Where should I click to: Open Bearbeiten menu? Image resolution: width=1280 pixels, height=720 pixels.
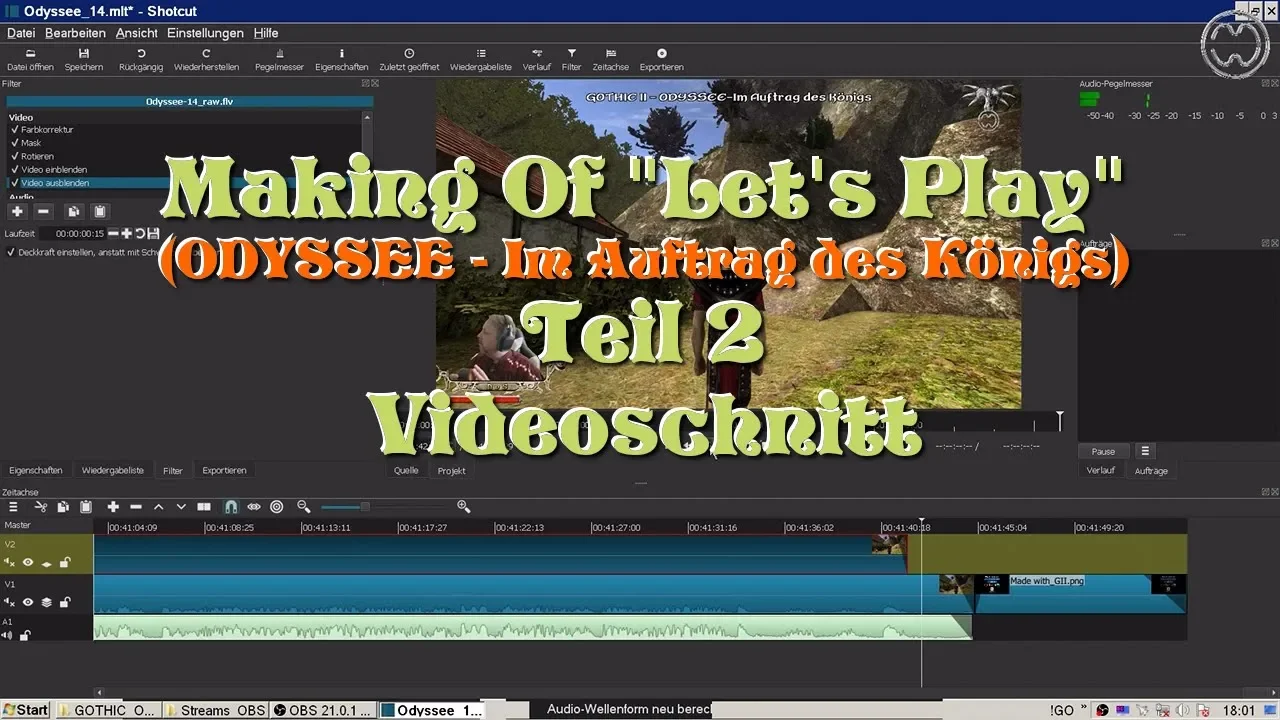pyautogui.click(x=76, y=33)
